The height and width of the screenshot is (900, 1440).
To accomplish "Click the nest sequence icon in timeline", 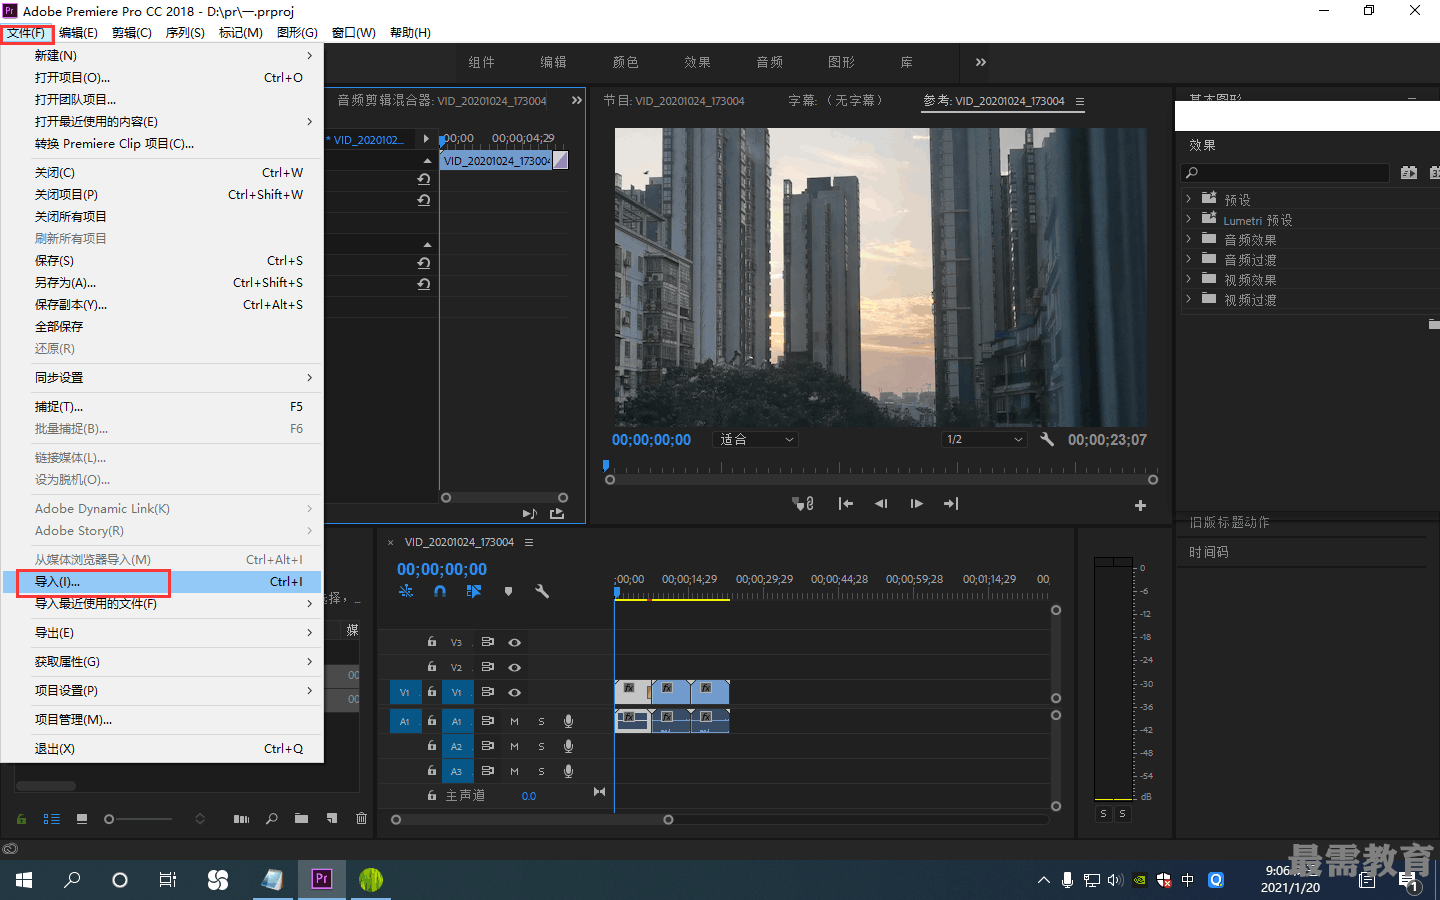I will pyautogui.click(x=406, y=591).
